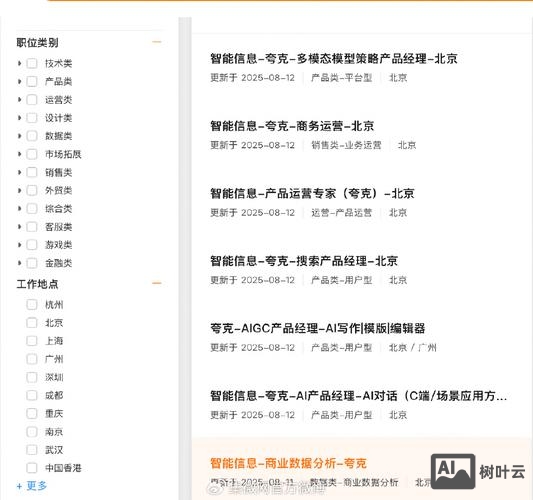Select the 上海 location checkbox
This screenshot has width=533, height=500.
(32, 341)
